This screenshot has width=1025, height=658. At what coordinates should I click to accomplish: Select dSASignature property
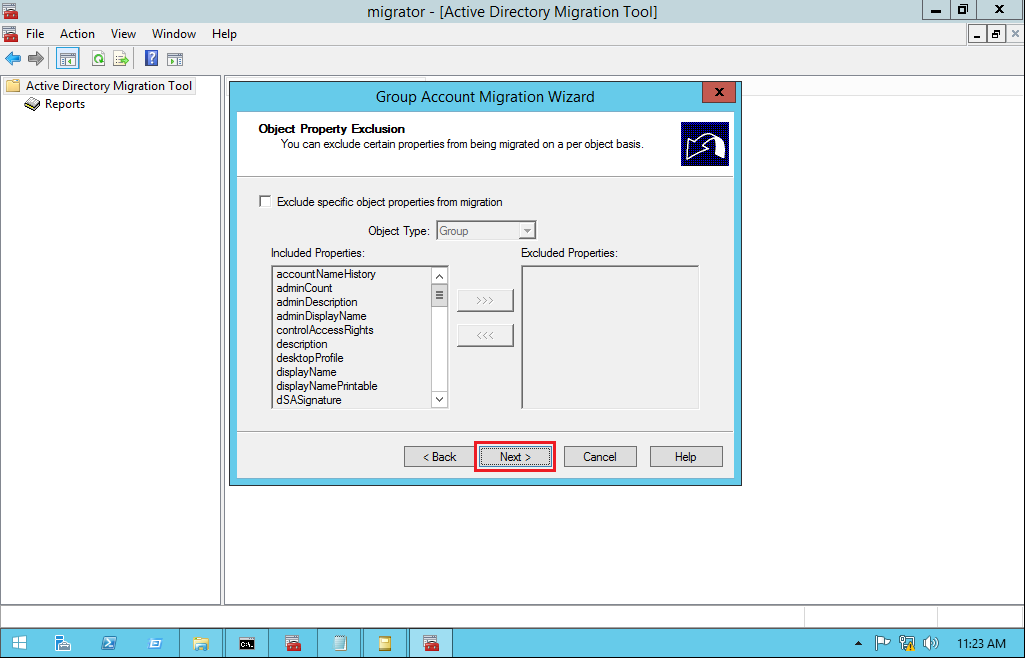(309, 400)
